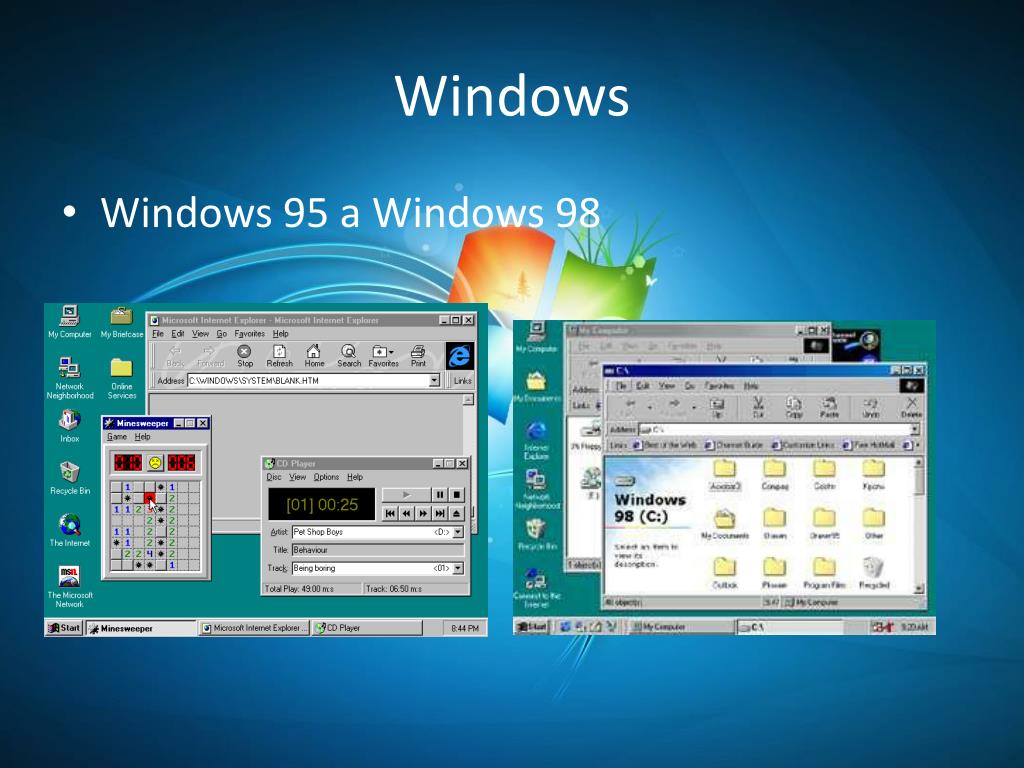The width and height of the screenshot is (1024, 768).
Task: Open the Help menu in Minesweeper
Action: pyautogui.click(x=142, y=437)
